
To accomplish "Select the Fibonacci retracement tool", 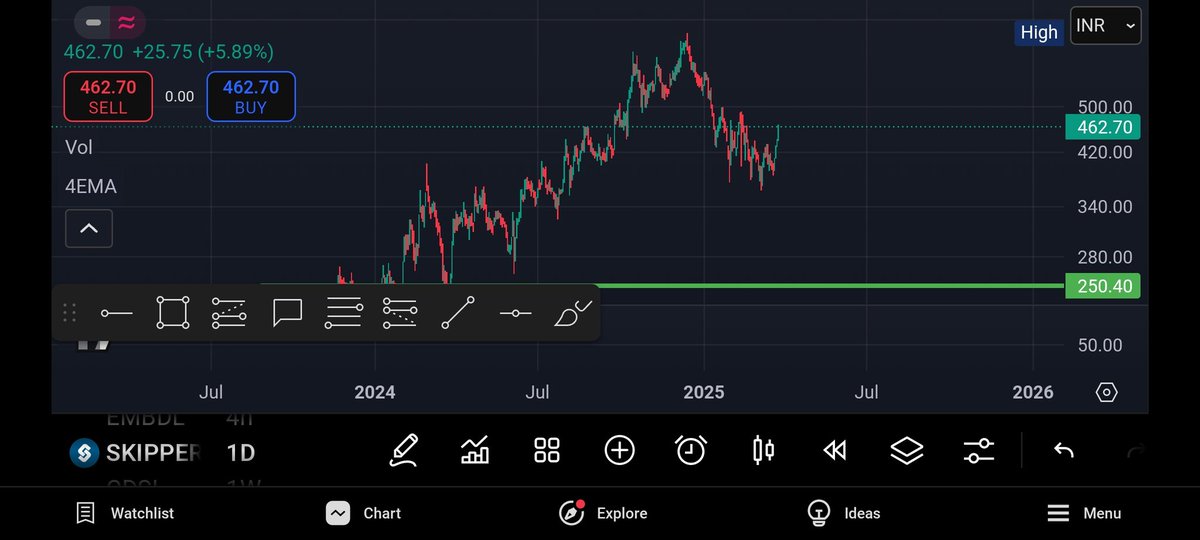I will click(400, 313).
